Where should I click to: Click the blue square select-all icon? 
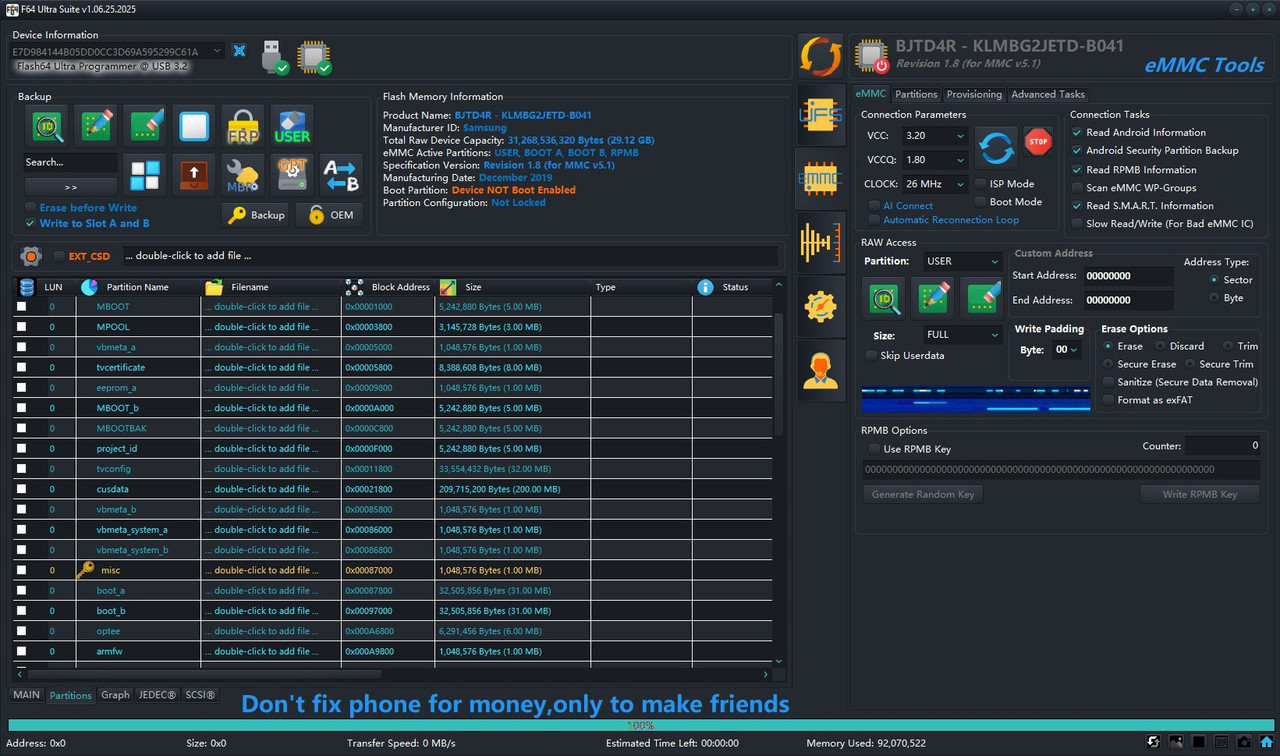pos(194,127)
